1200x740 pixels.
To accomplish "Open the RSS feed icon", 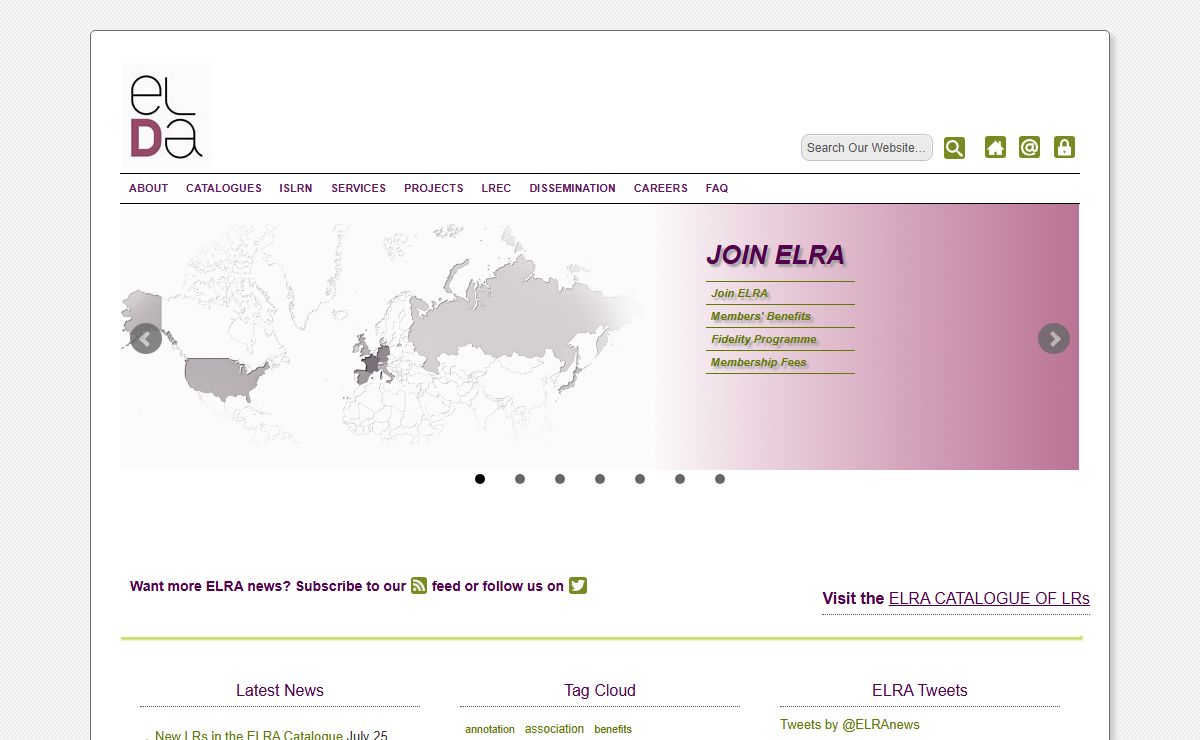I will click(x=419, y=586).
